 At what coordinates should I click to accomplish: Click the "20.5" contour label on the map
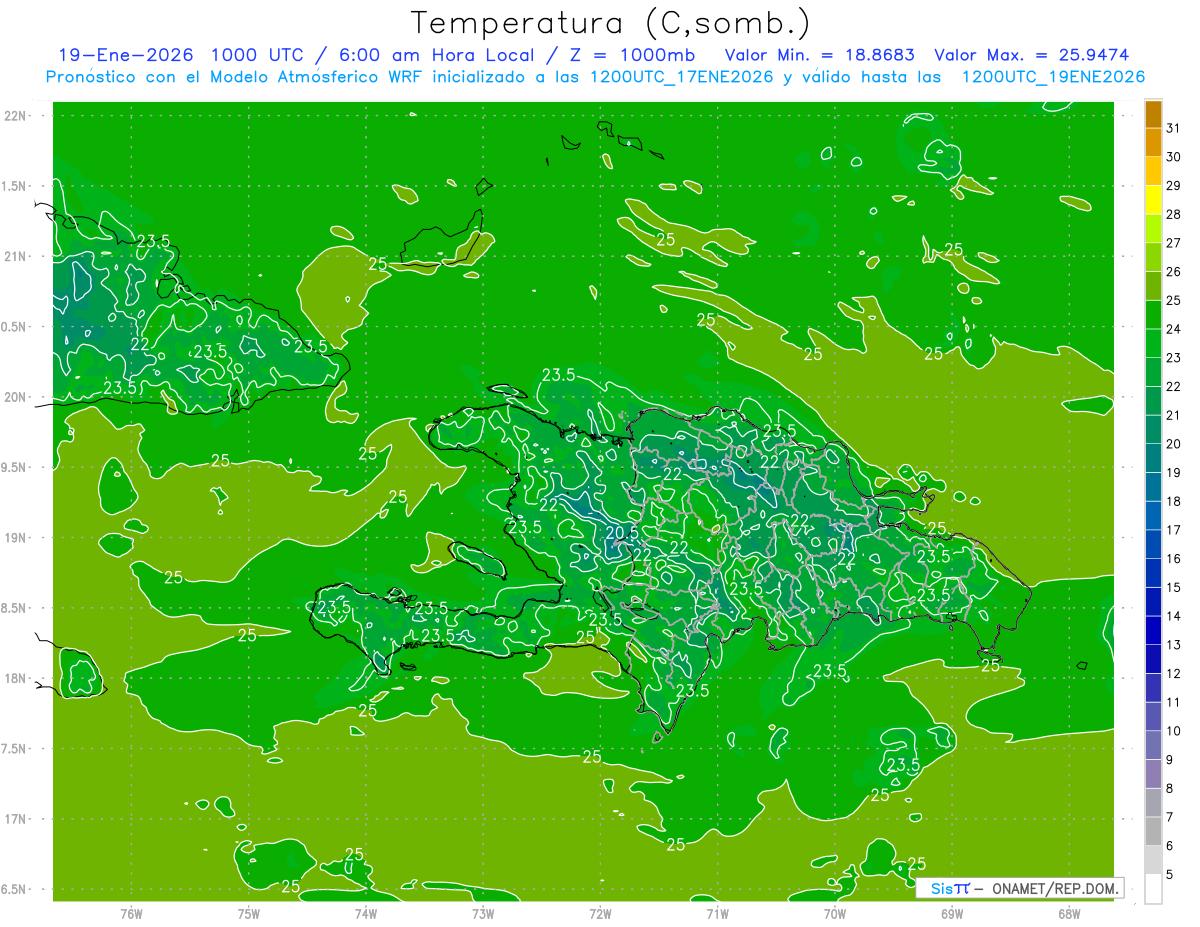621,532
